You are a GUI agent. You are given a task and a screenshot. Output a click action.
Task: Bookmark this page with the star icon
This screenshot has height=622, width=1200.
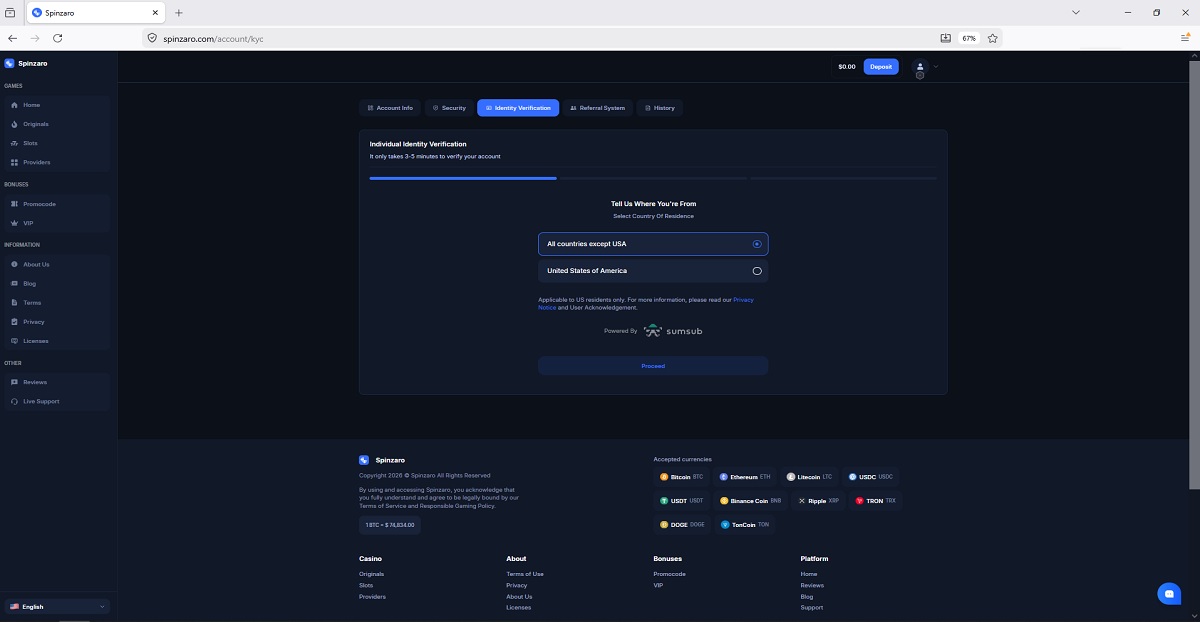[992, 38]
